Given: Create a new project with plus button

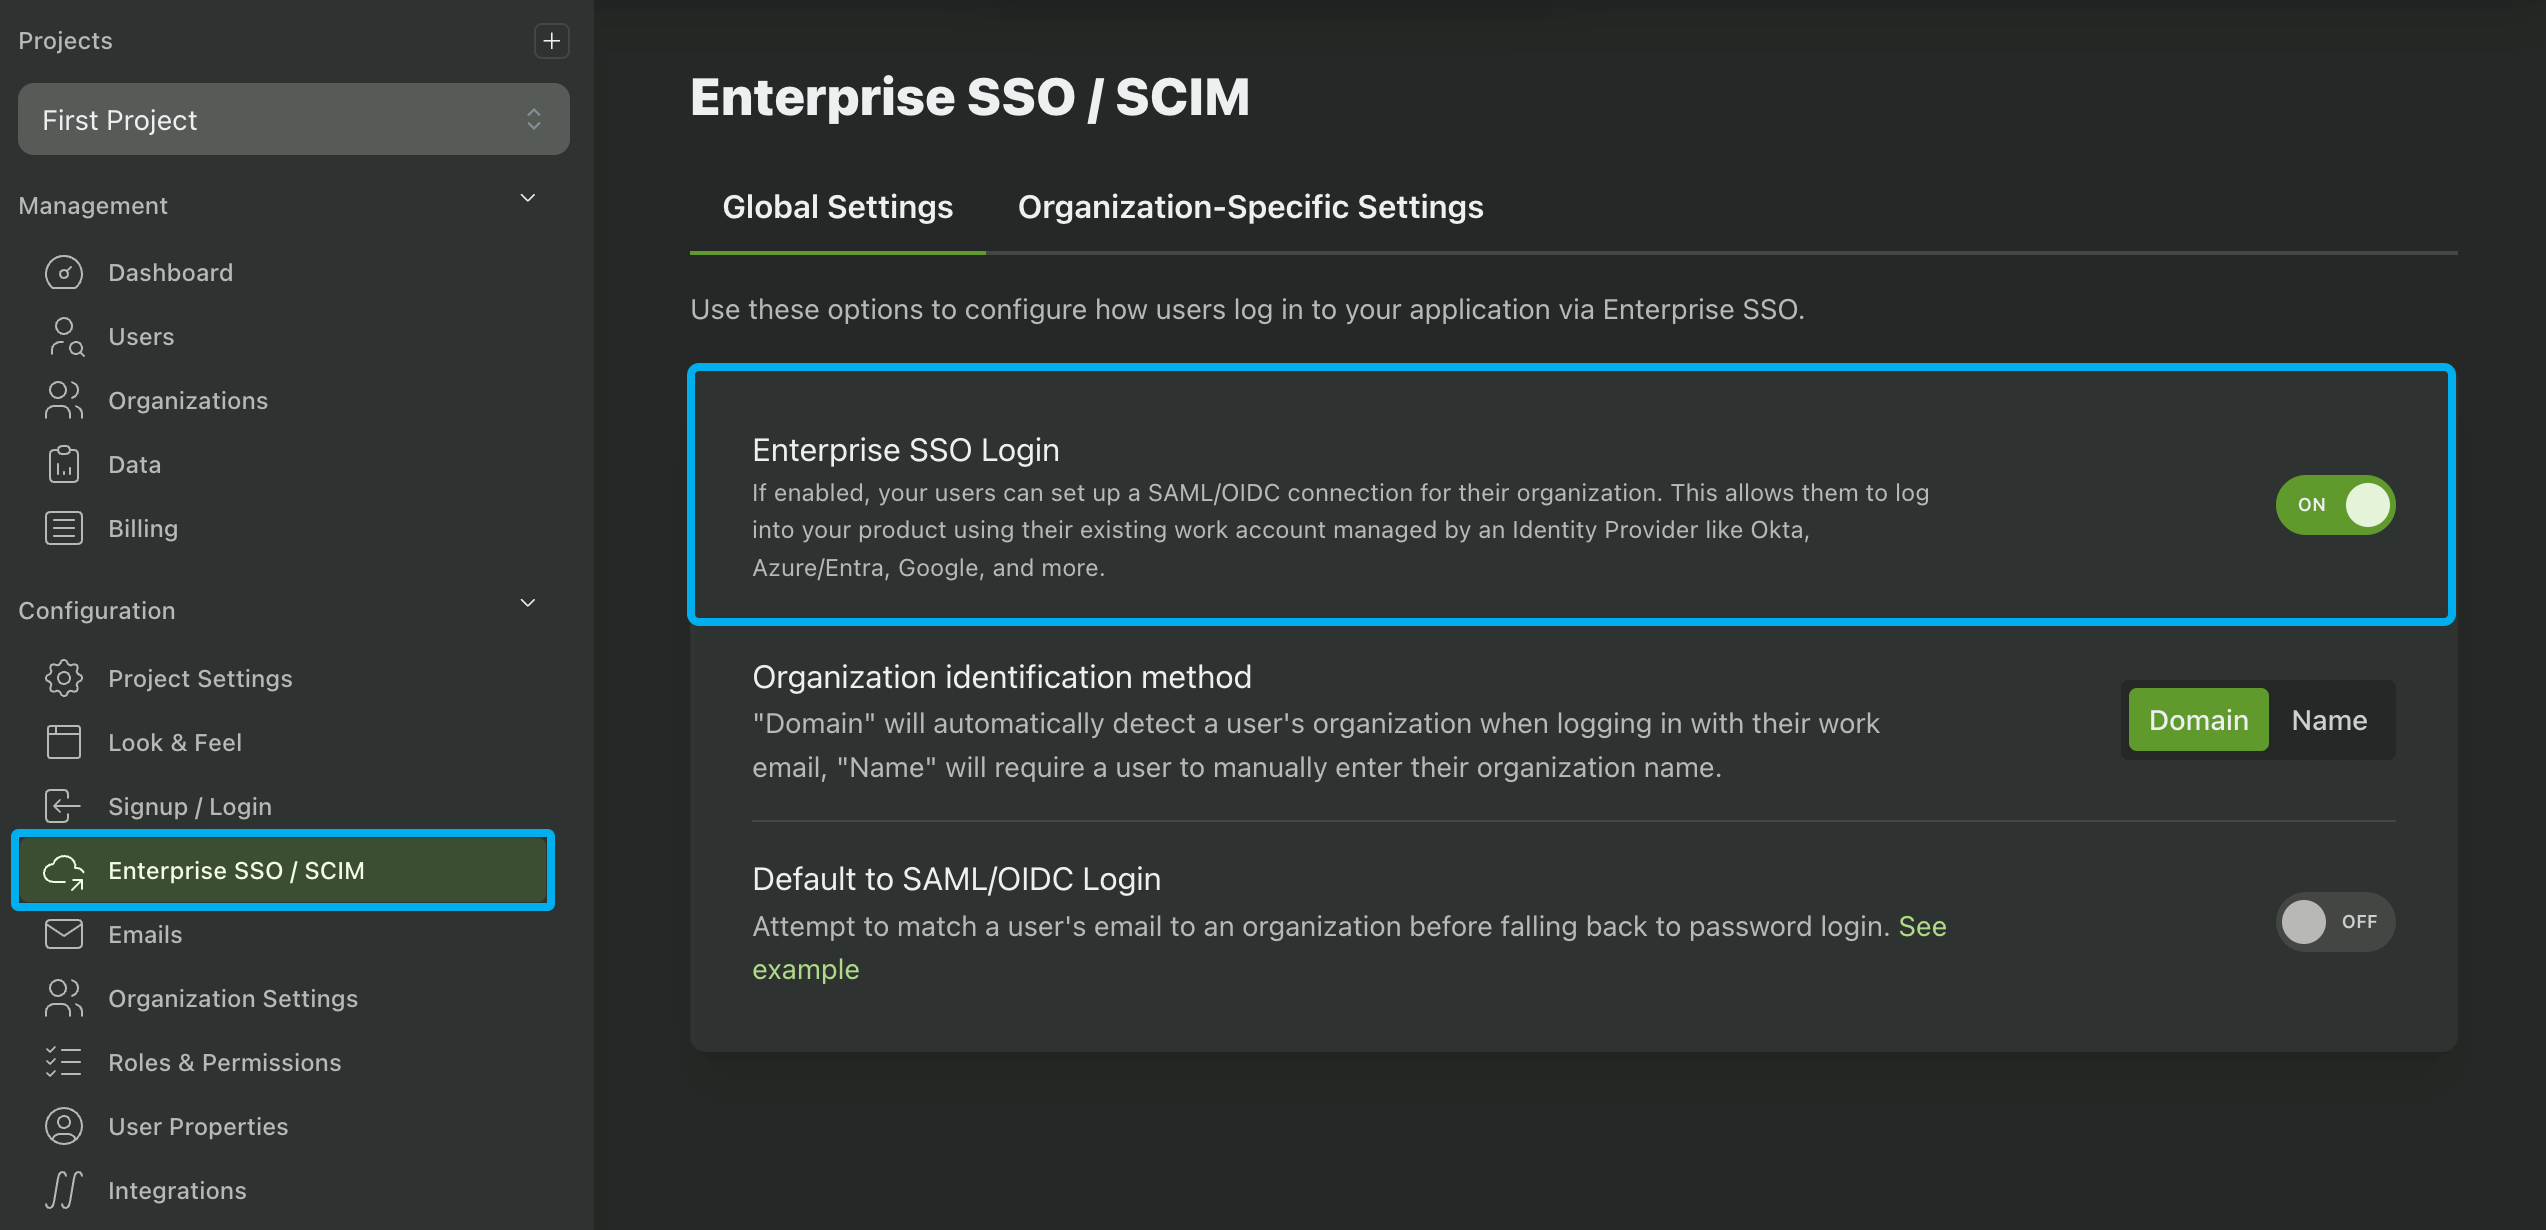Looking at the screenshot, I should (551, 41).
